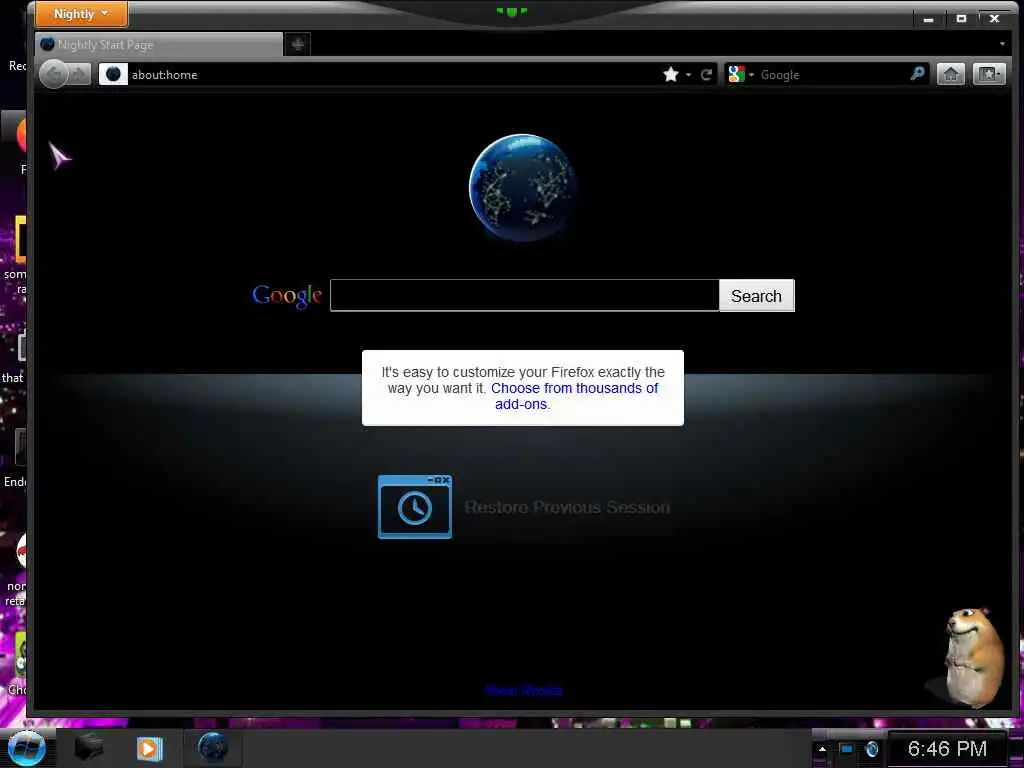Open the 6:46 PM clock
1024x768 pixels.
coord(947,748)
